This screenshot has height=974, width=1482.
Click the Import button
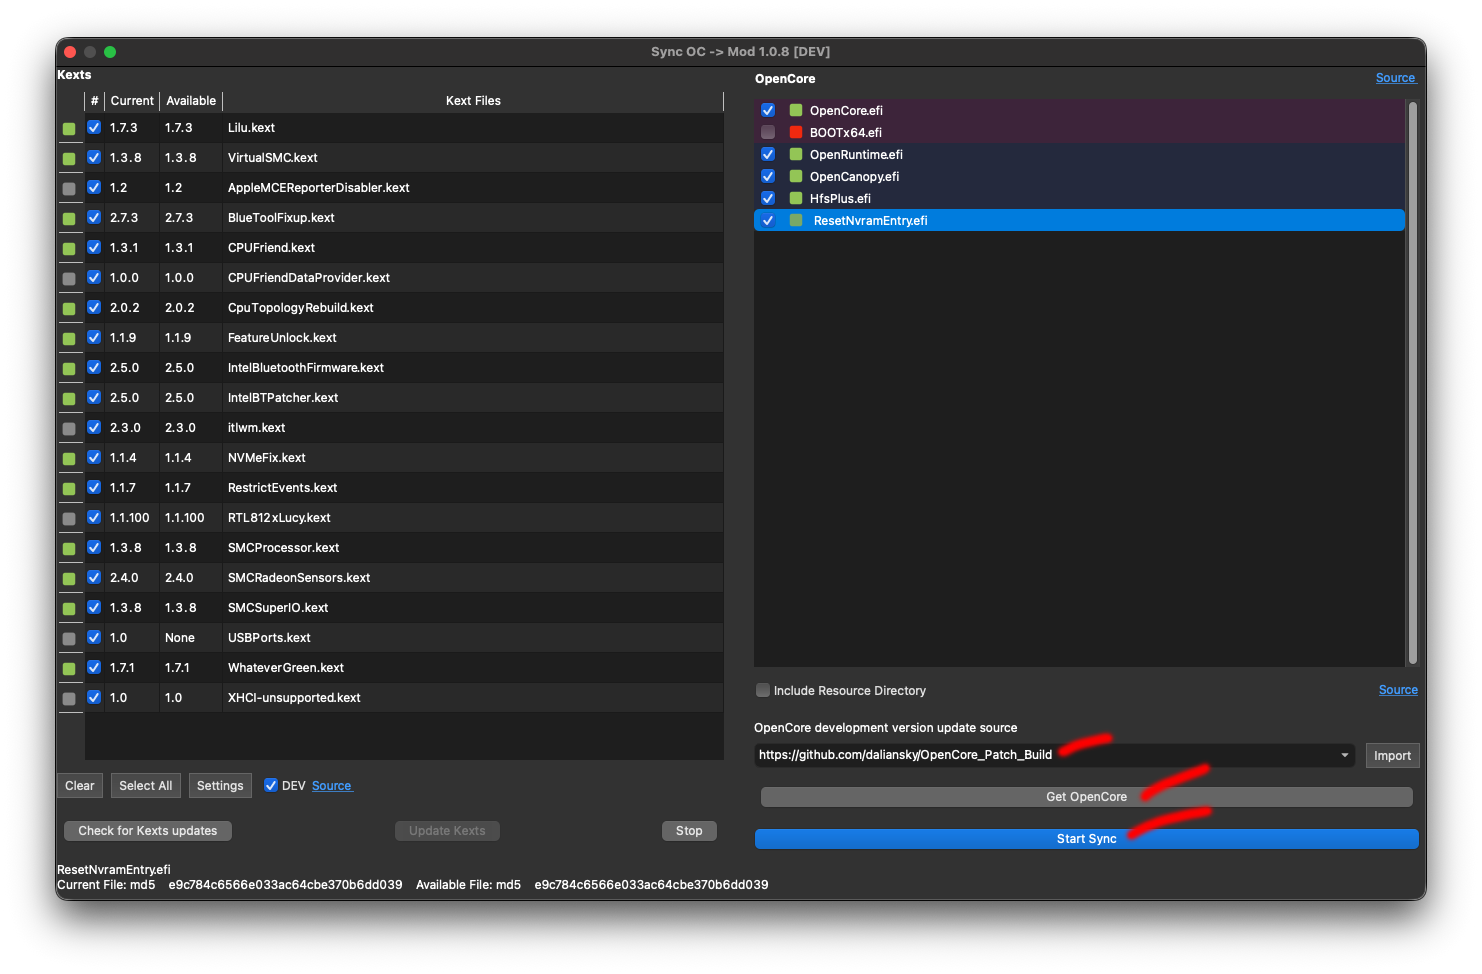1393,756
